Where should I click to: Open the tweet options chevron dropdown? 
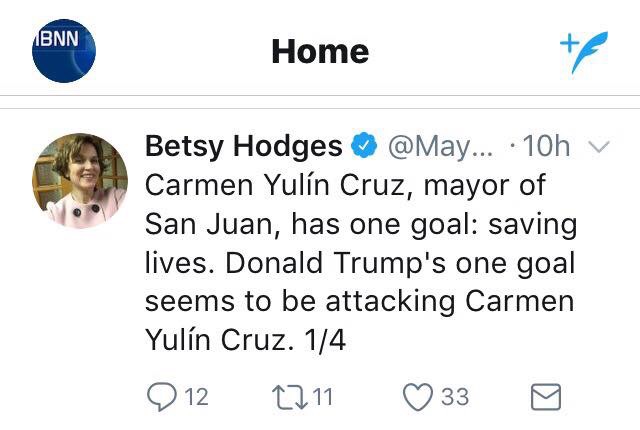tap(600, 147)
